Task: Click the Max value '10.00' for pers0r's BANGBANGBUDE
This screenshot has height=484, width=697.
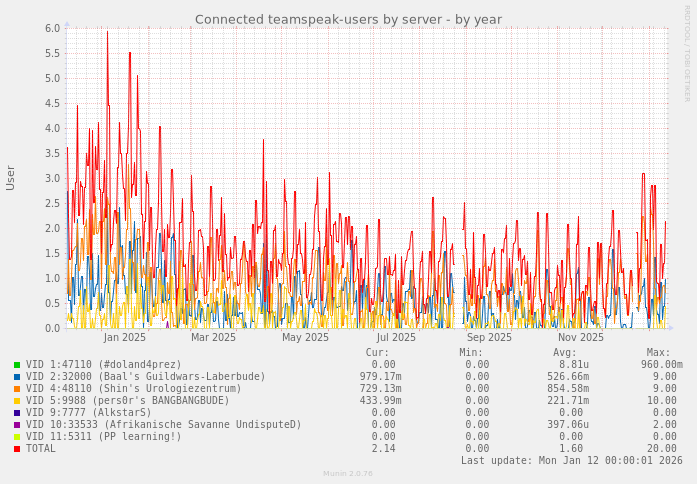Action: coord(662,401)
